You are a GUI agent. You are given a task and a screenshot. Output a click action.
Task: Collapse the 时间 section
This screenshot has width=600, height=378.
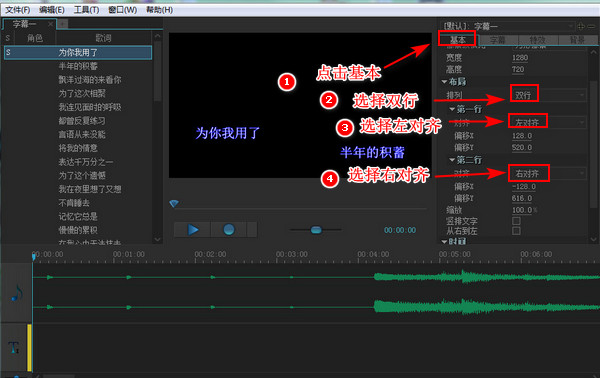click(x=444, y=241)
